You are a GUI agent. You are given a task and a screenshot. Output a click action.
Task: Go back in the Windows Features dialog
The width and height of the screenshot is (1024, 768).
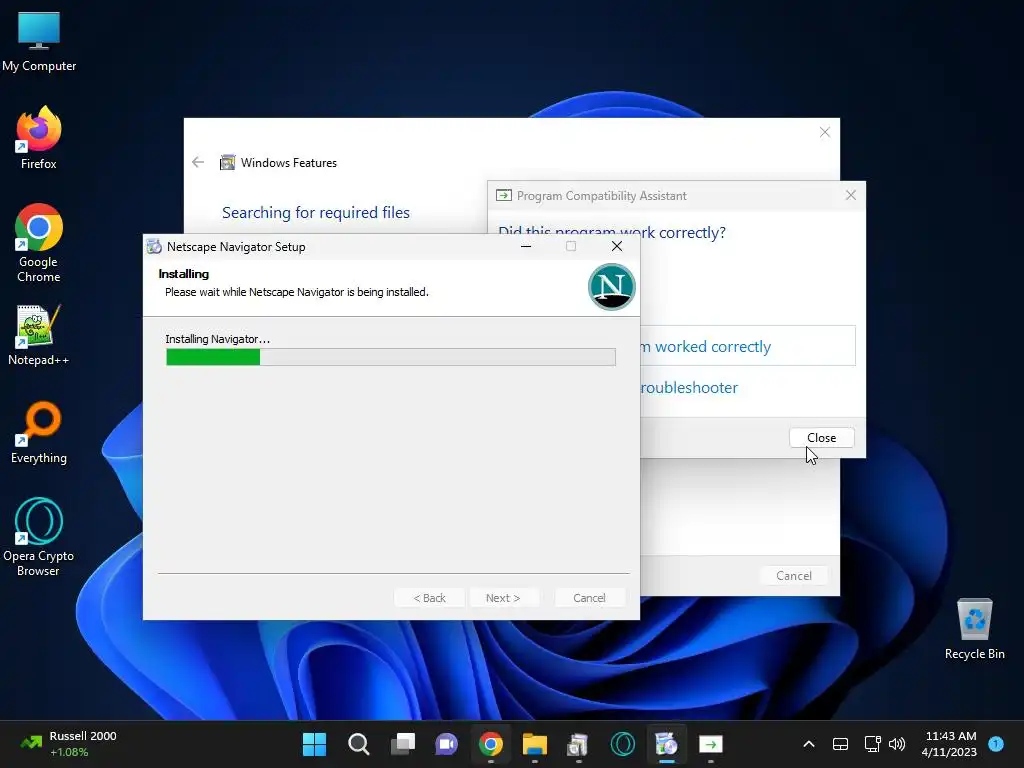tap(198, 162)
